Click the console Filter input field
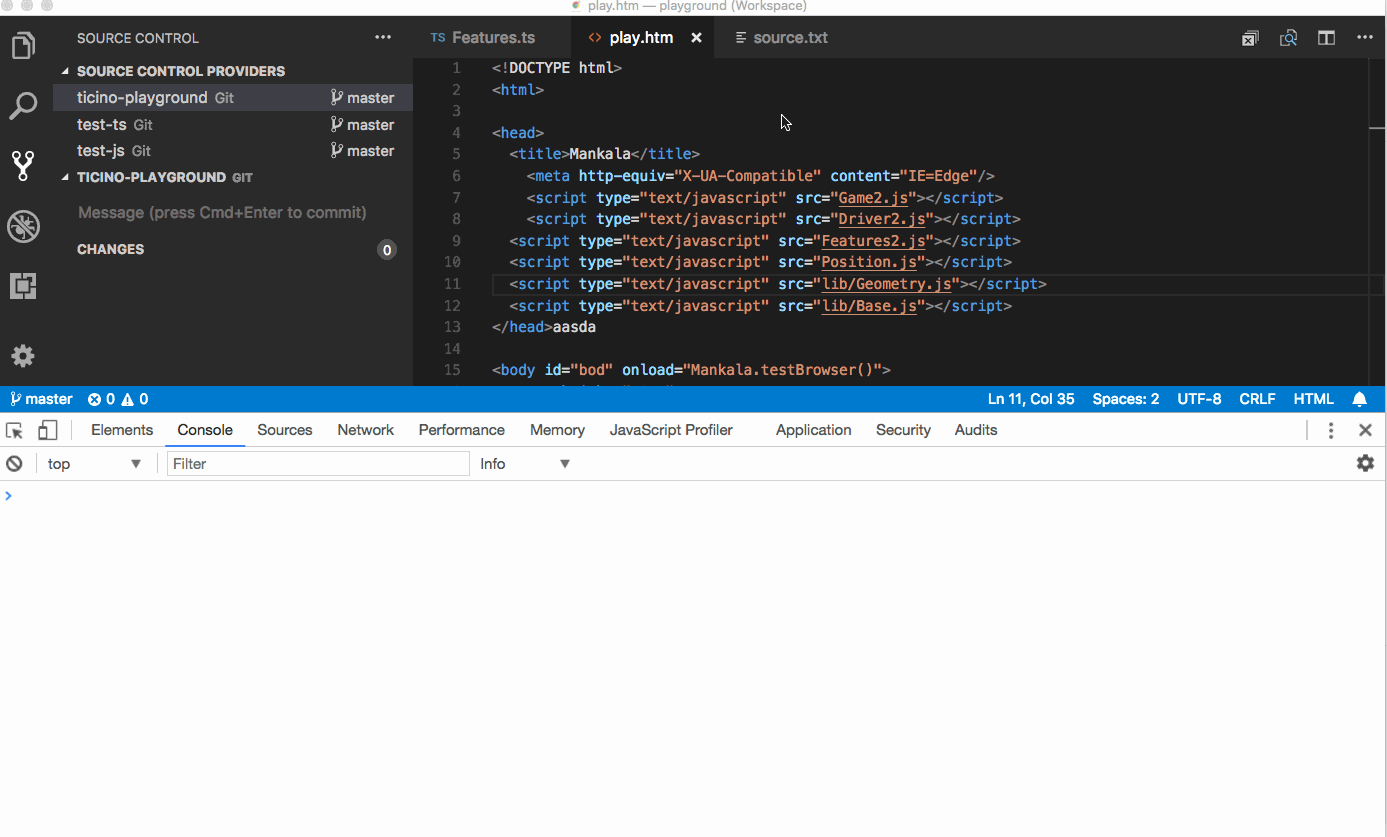Screen dimensions: 1387x837 317,463
